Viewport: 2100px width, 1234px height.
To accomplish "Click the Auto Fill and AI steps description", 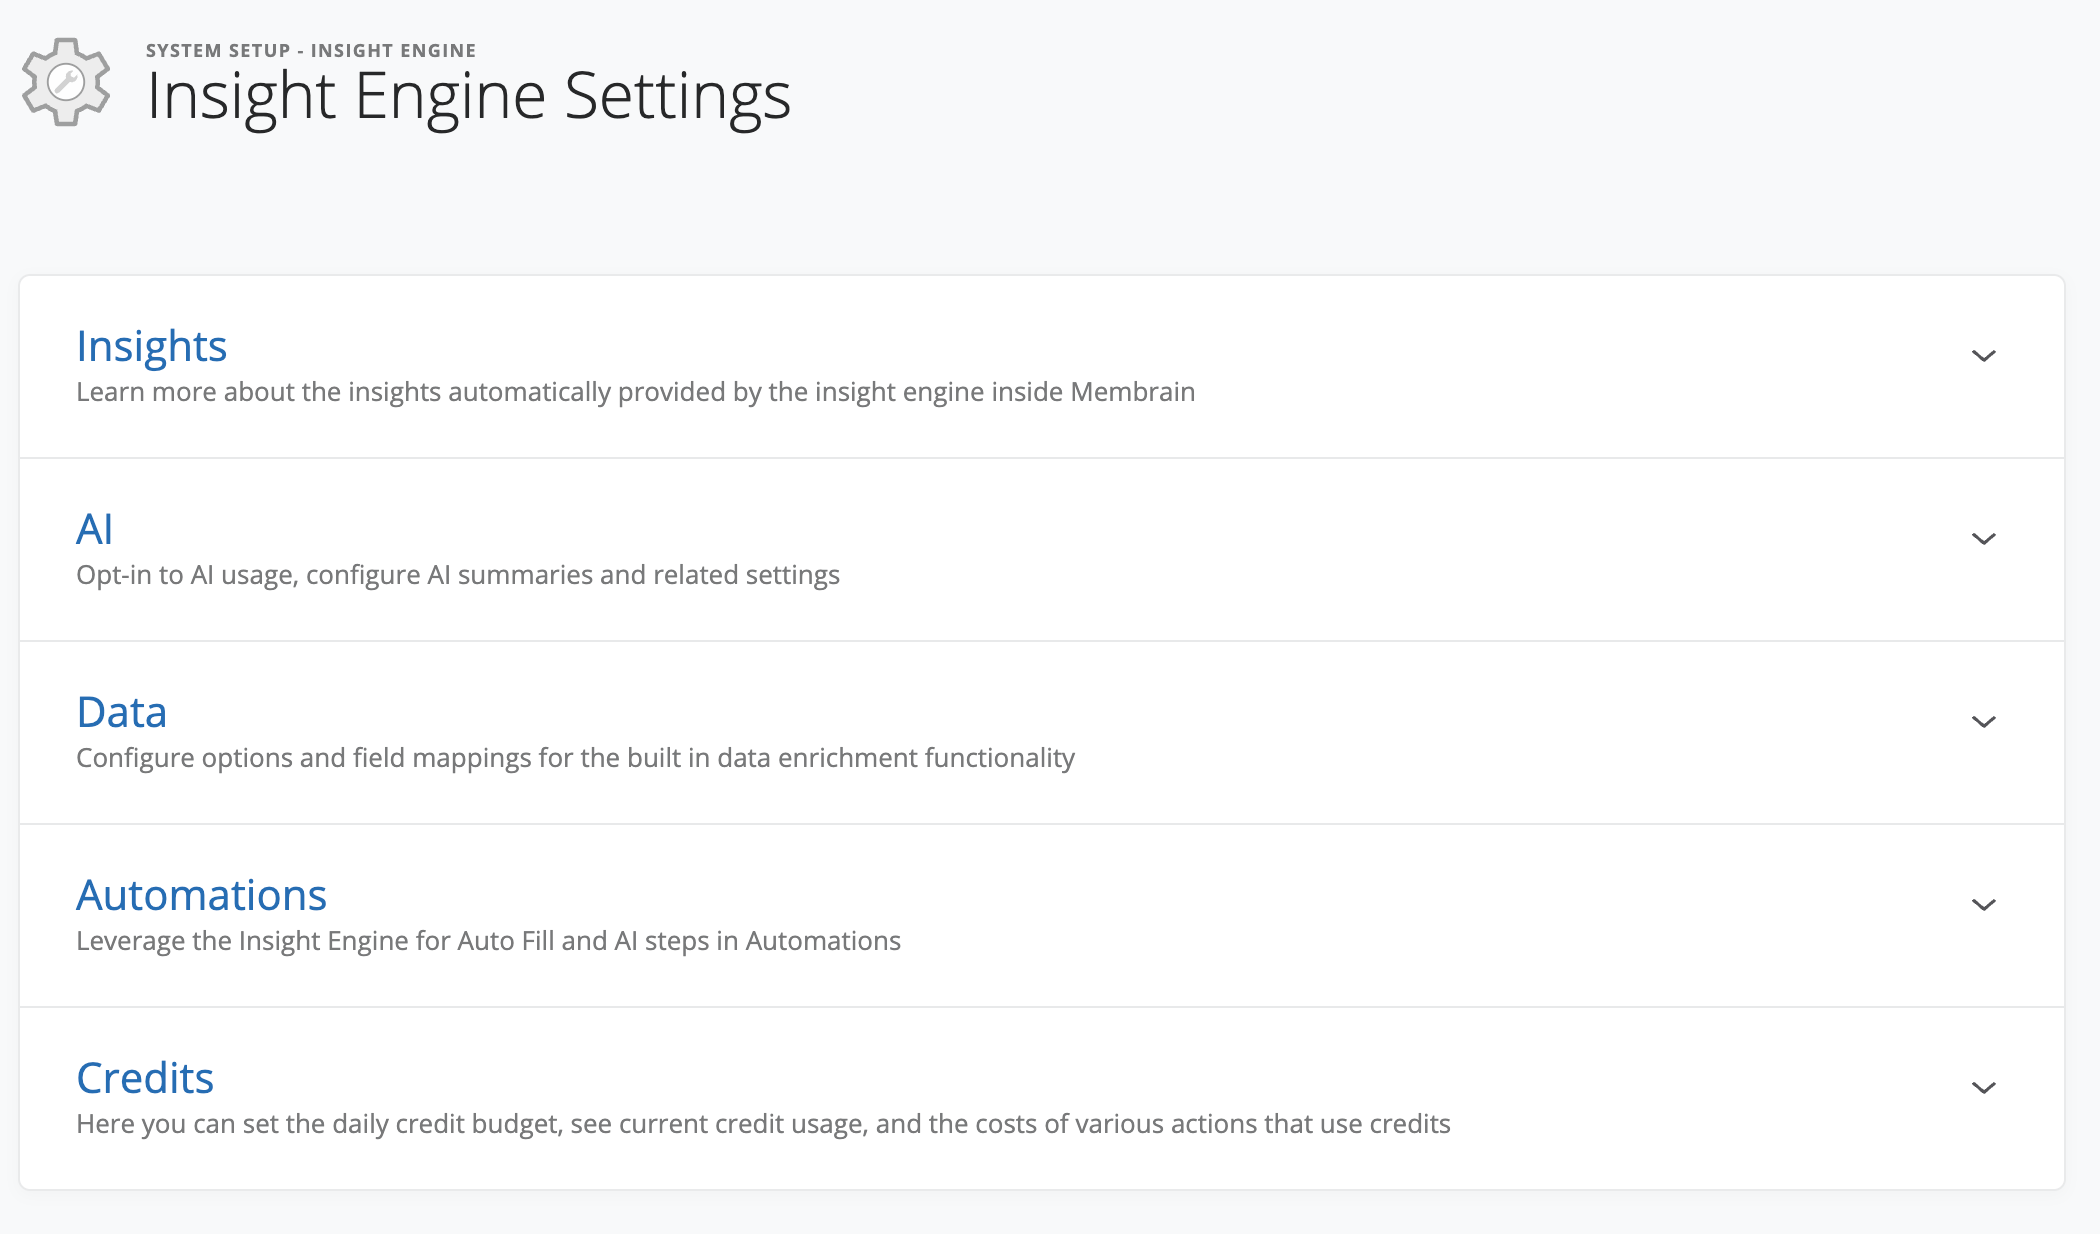I will 488,941.
